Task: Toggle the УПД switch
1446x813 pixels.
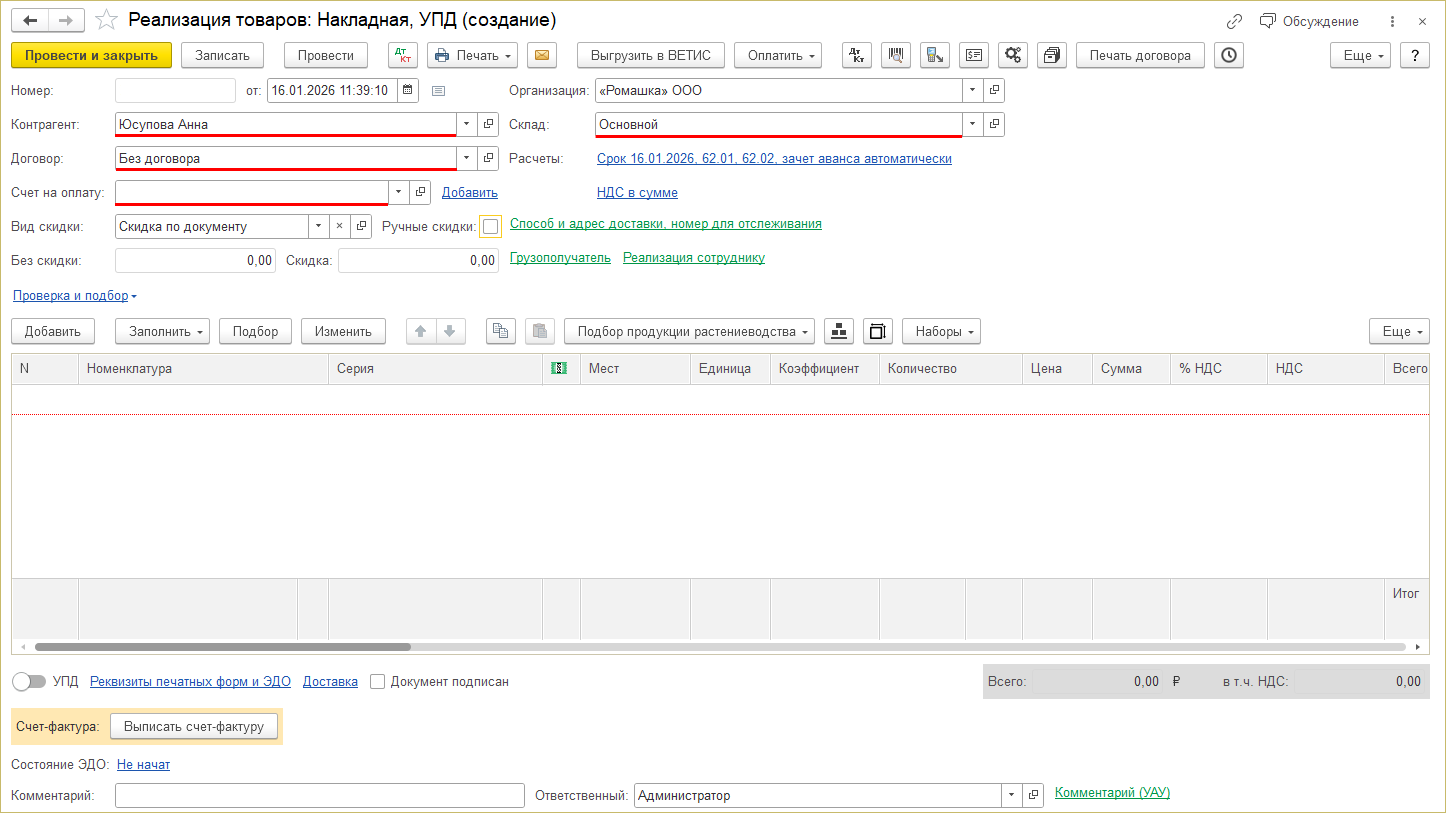Action: 29,682
